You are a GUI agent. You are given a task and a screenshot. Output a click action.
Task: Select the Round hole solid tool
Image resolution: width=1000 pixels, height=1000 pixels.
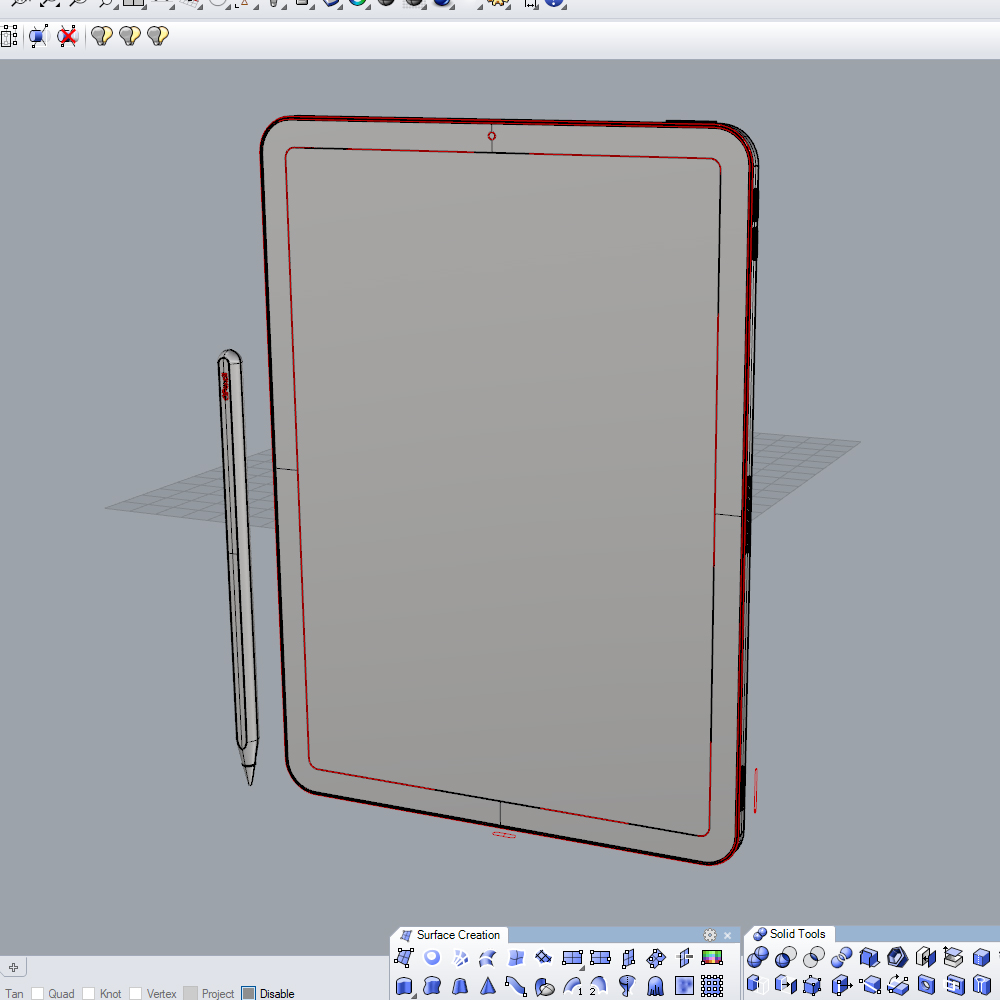pyautogui.click(x=926, y=986)
